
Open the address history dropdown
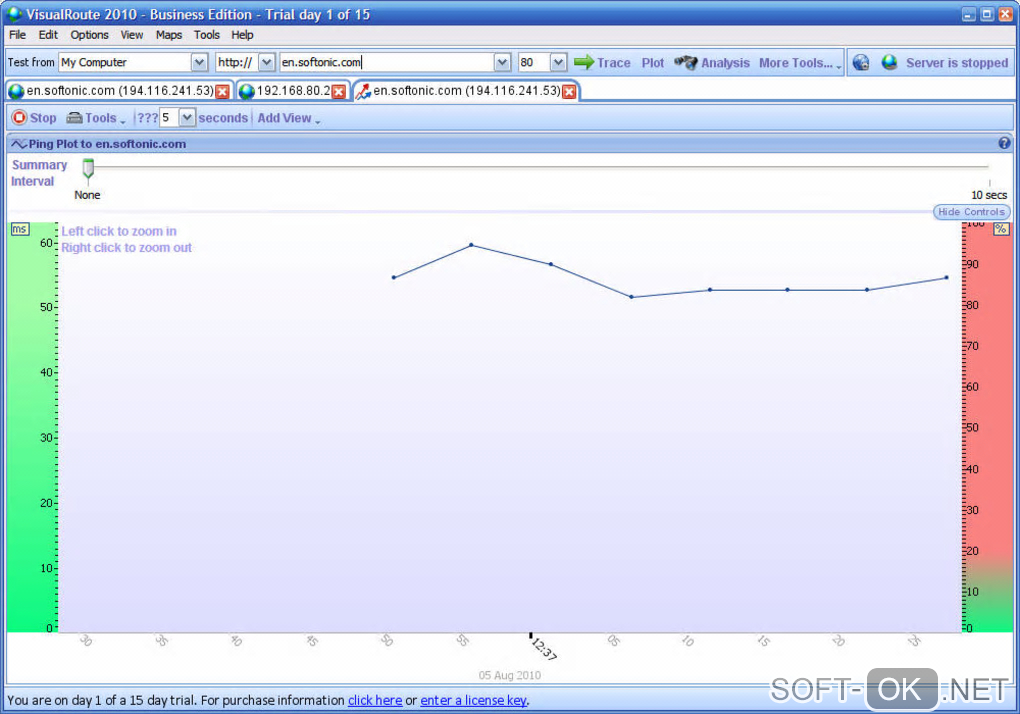pos(502,62)
